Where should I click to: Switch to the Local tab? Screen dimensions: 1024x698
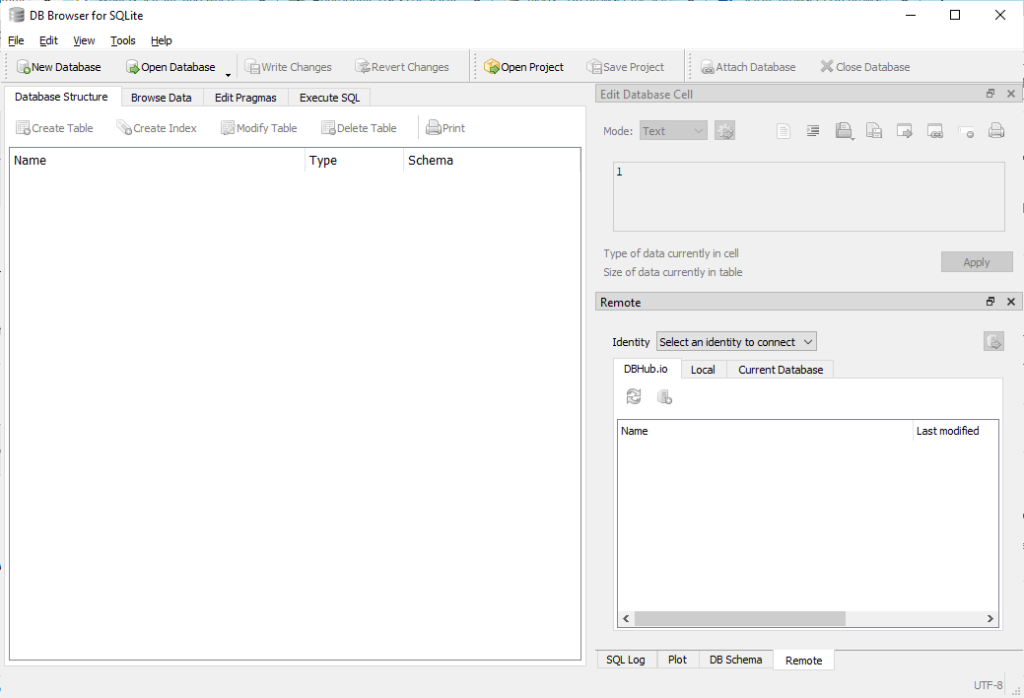[x=703, y=370]
